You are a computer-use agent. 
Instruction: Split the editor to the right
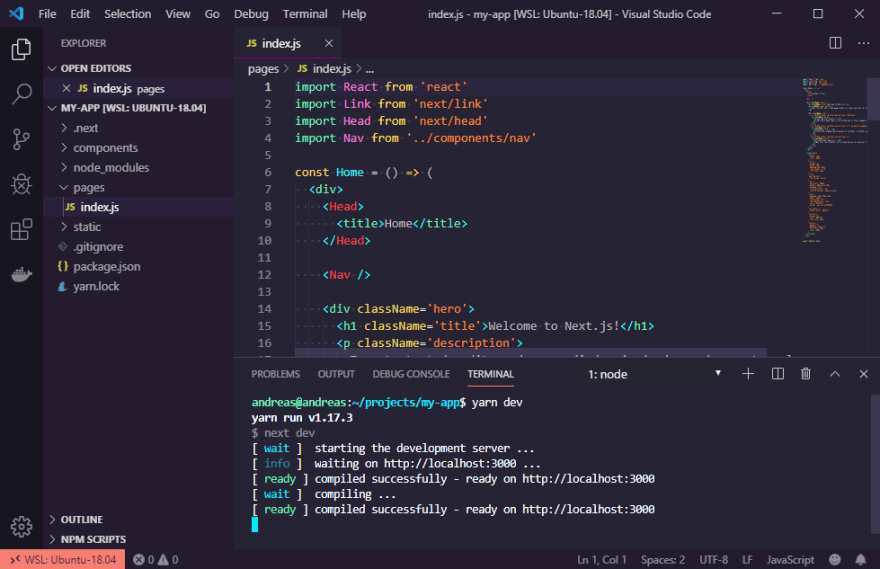click(x=835, y=43)
